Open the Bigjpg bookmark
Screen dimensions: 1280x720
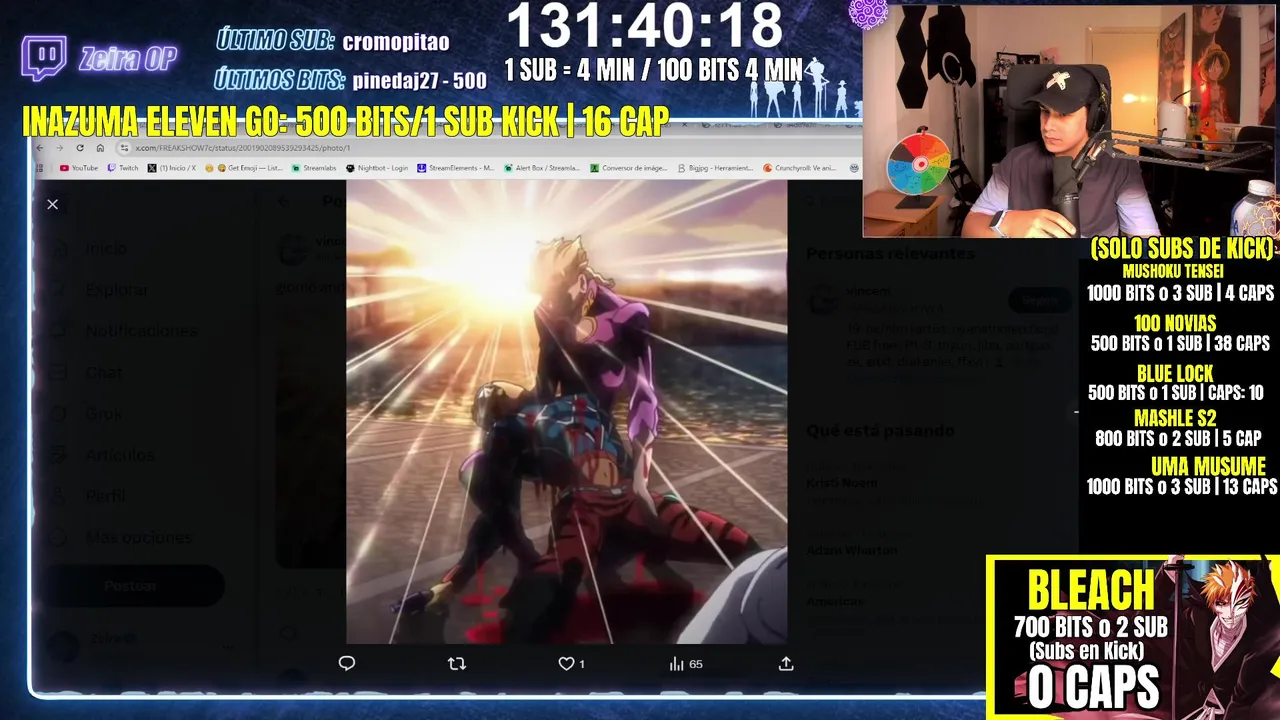(716, 168)
